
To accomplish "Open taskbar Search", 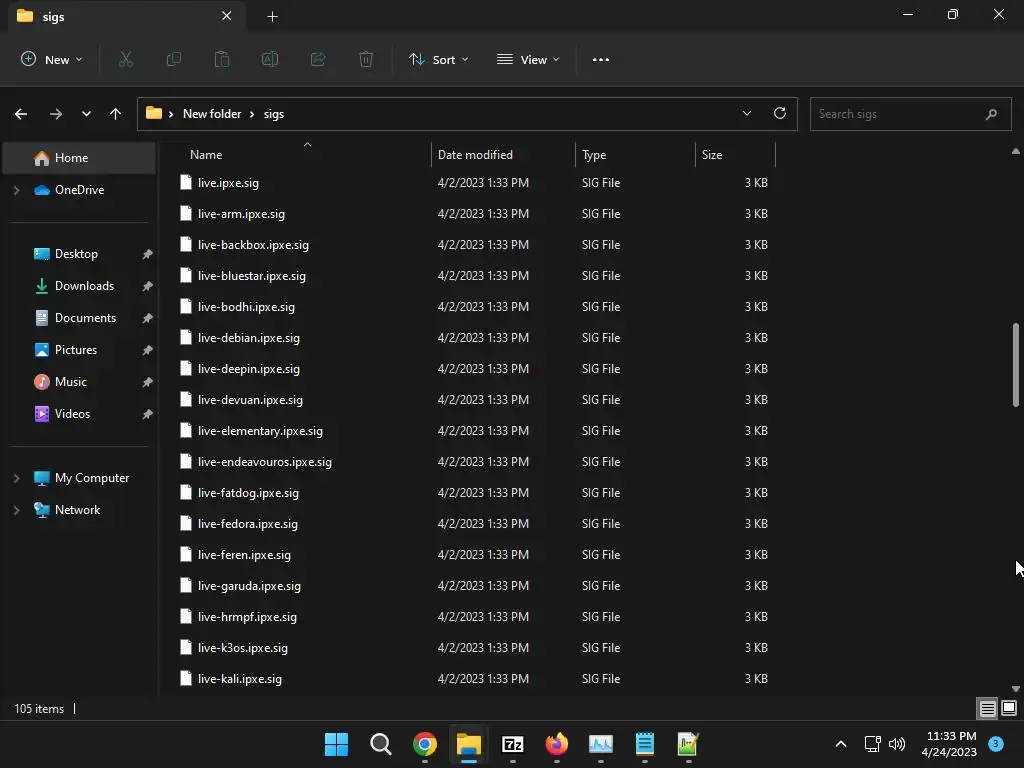I will click(x=381, y=744).
